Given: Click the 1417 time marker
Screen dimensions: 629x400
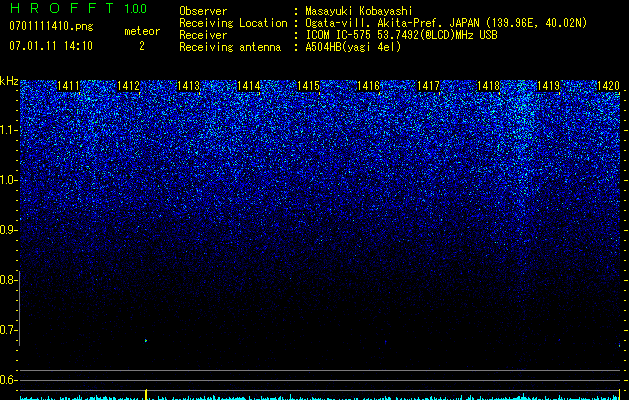Looking at the screenshot, I should 428,86.
